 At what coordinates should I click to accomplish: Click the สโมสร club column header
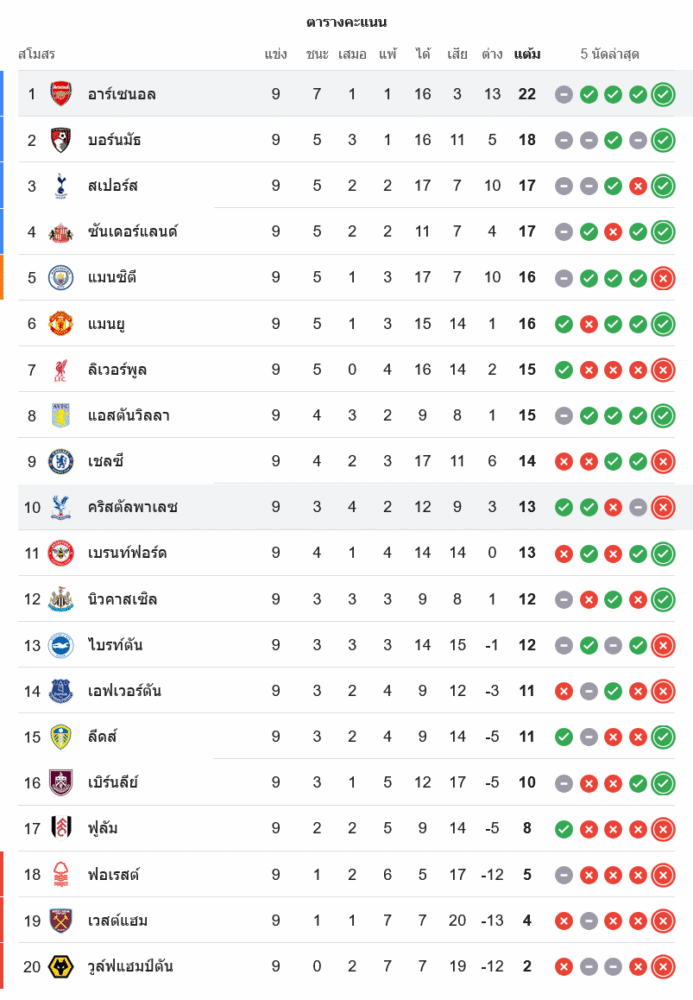[x=37, y=54]
